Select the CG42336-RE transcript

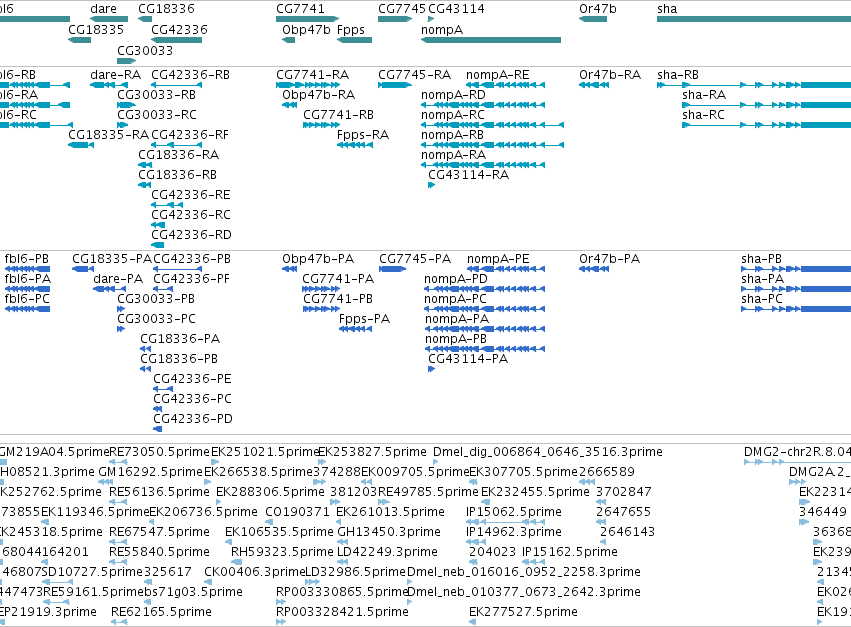167,205
